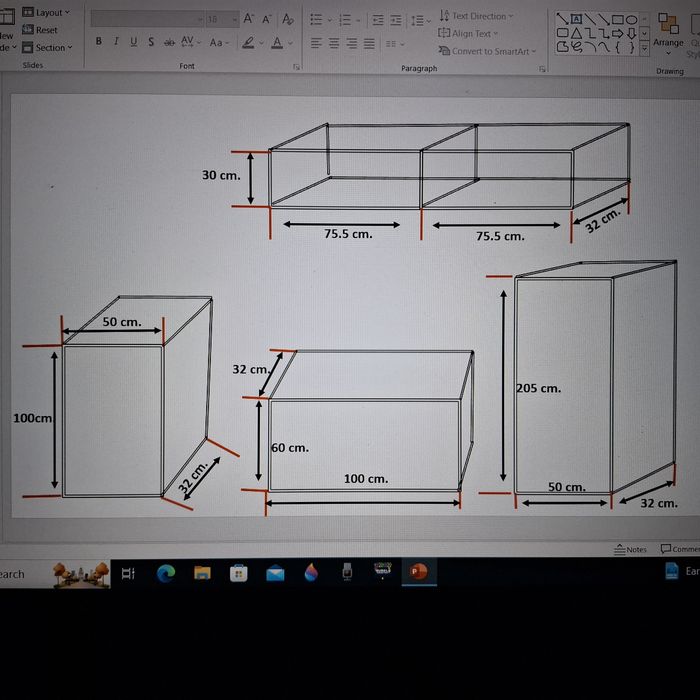Select the Text Box shape
Image resolution: width=700 pixels, height=700 pixels.
576,19
